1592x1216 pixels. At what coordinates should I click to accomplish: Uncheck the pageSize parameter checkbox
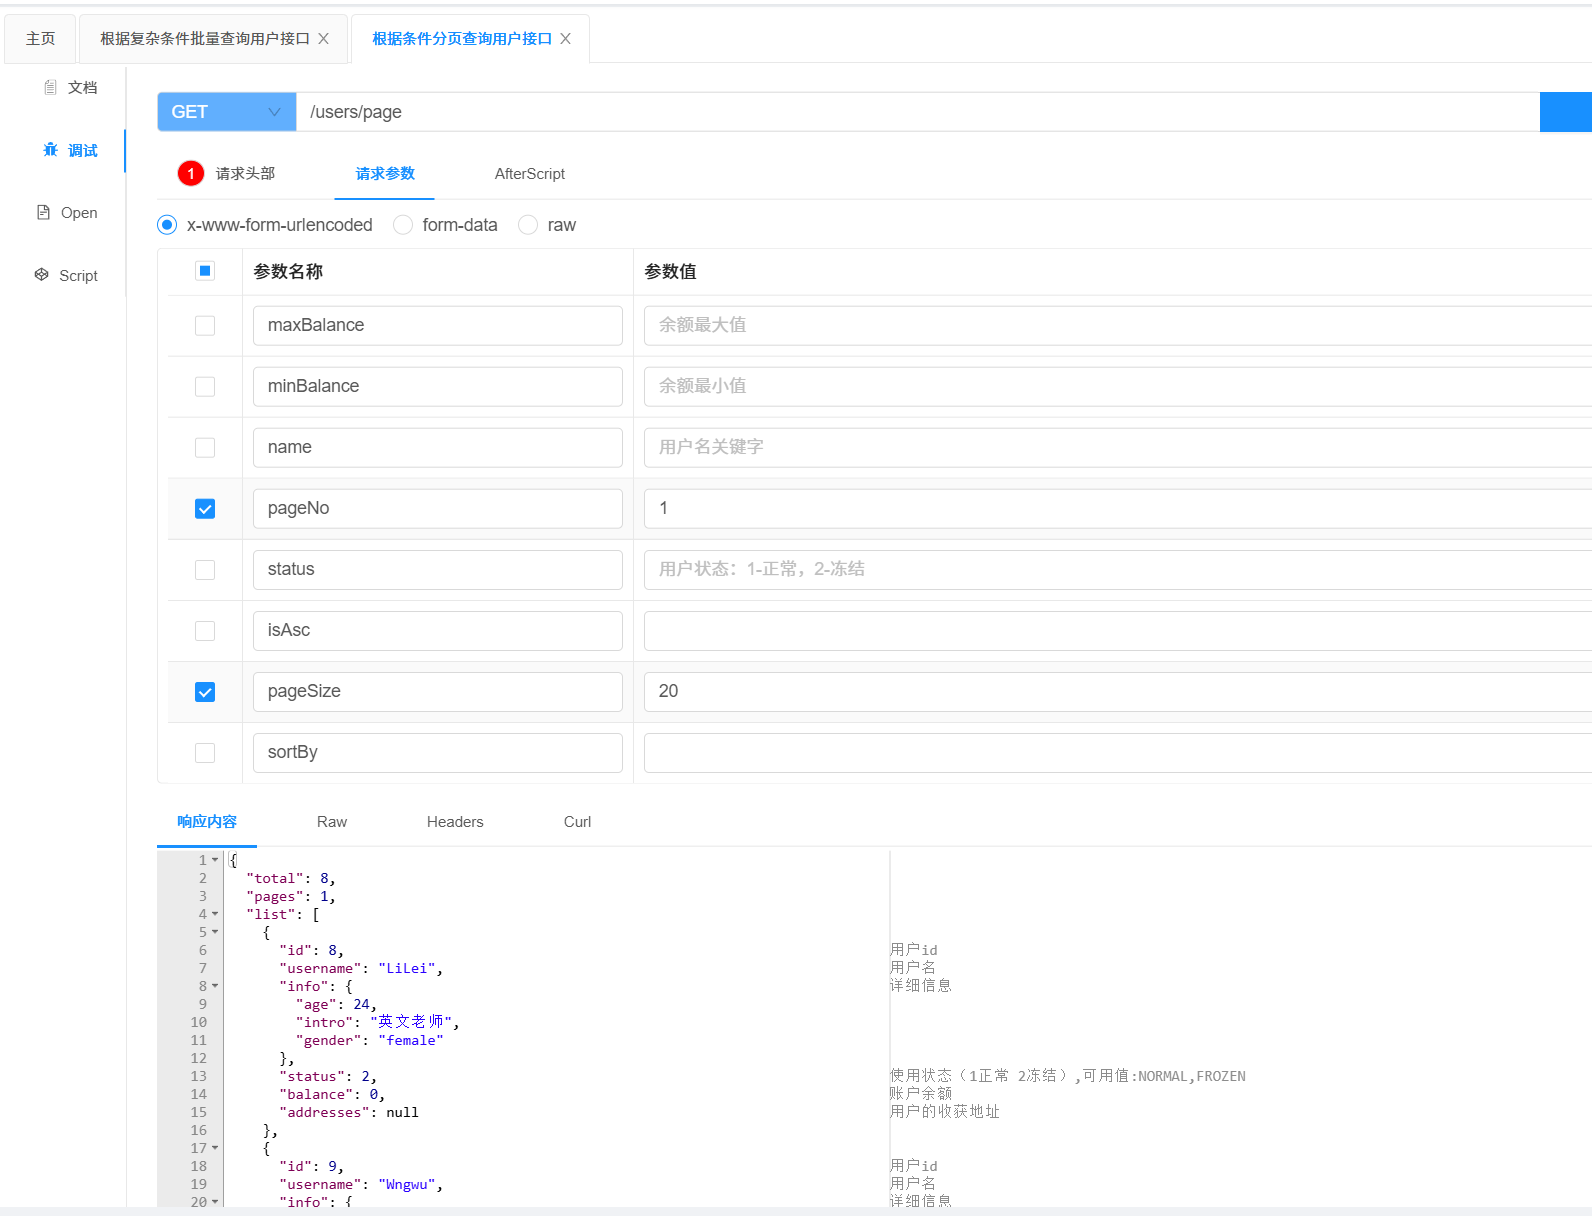point(205,692)
